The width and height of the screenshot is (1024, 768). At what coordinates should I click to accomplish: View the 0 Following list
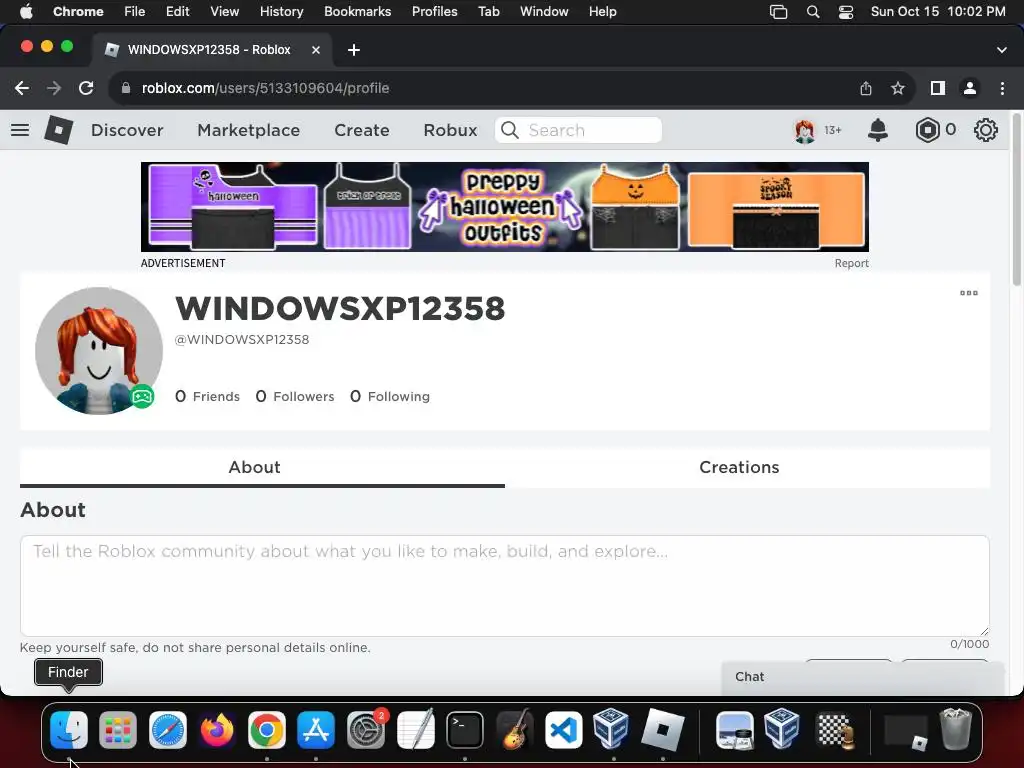point(390,396)
